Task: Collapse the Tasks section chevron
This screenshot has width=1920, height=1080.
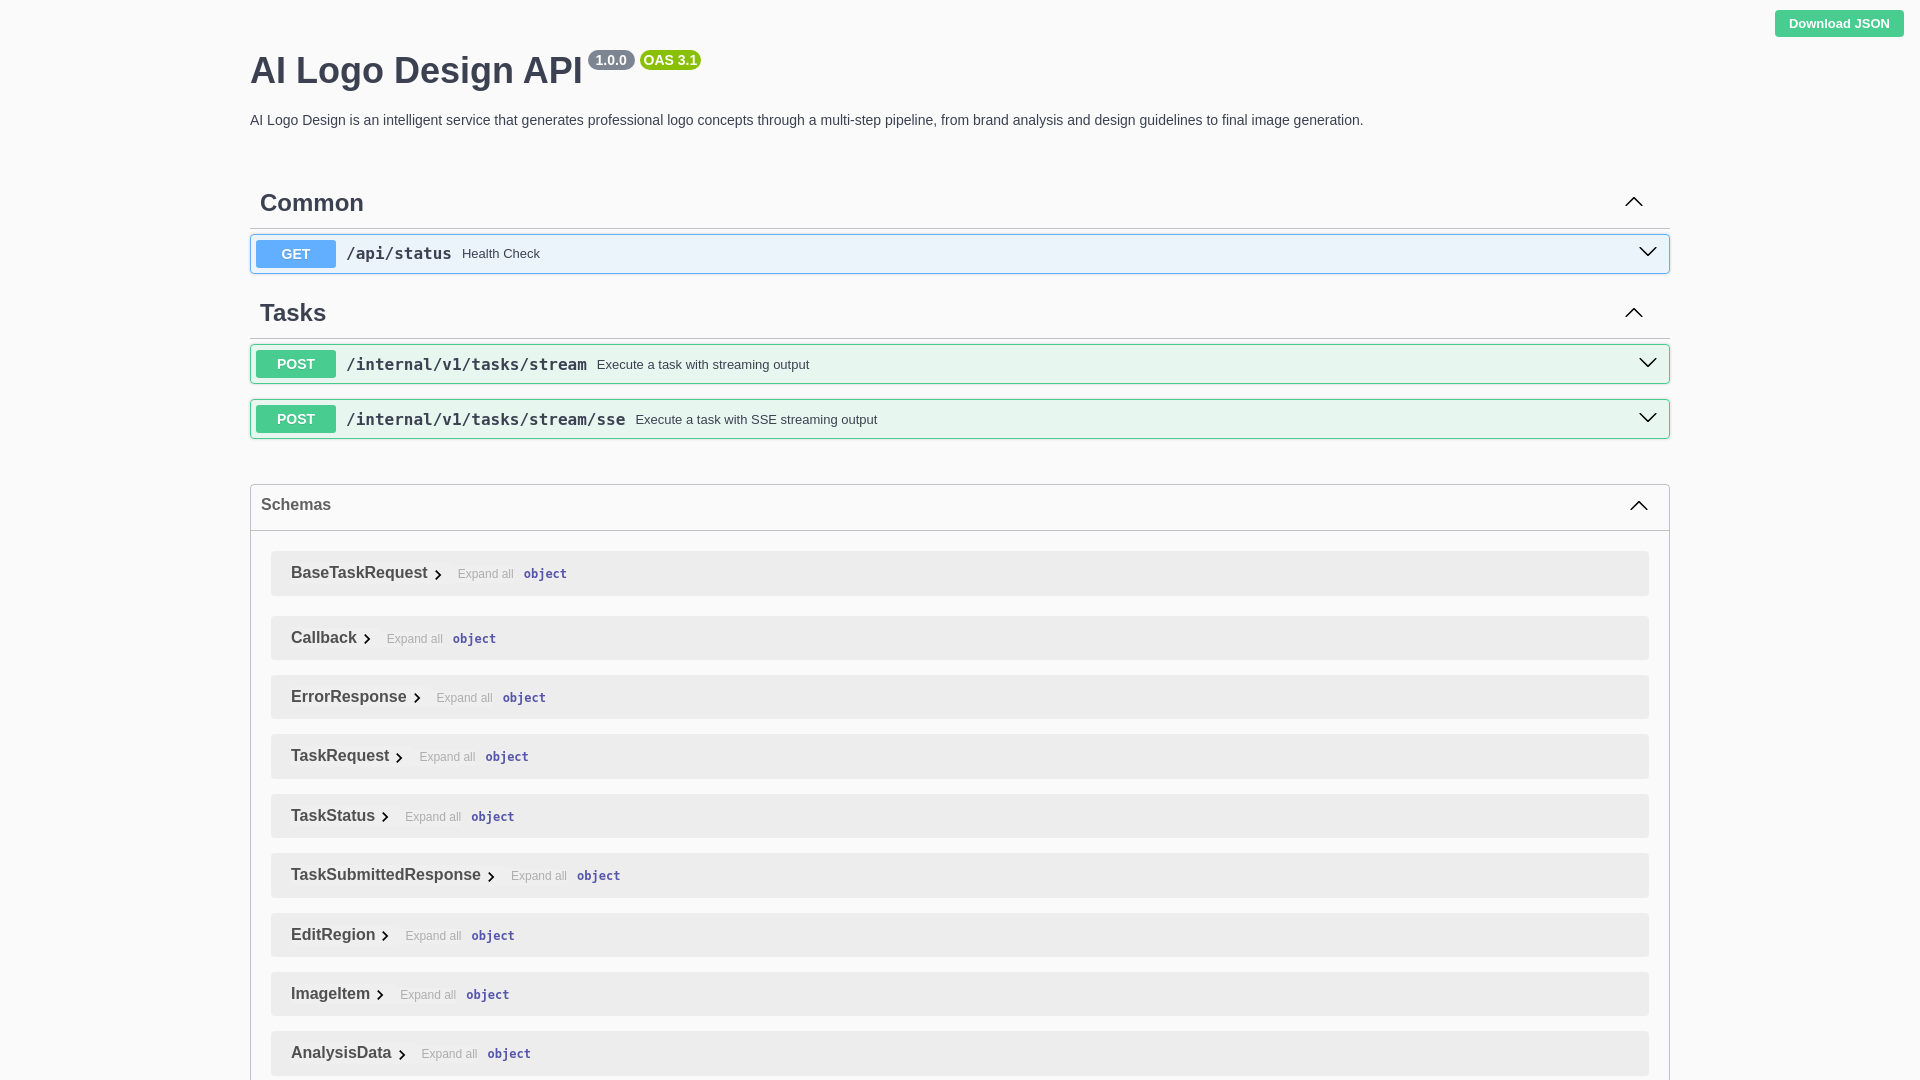Action: point(1634,313)
